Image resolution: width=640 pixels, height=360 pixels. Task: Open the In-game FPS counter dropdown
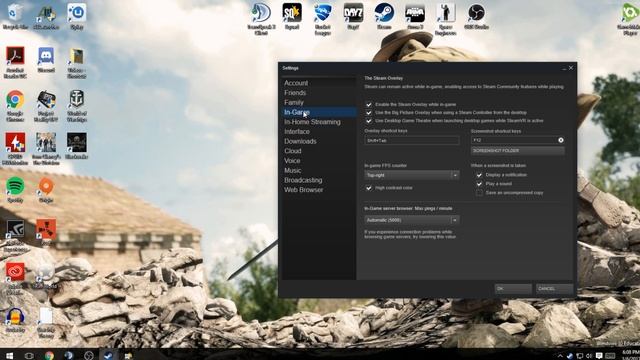(x=411, y=175)
